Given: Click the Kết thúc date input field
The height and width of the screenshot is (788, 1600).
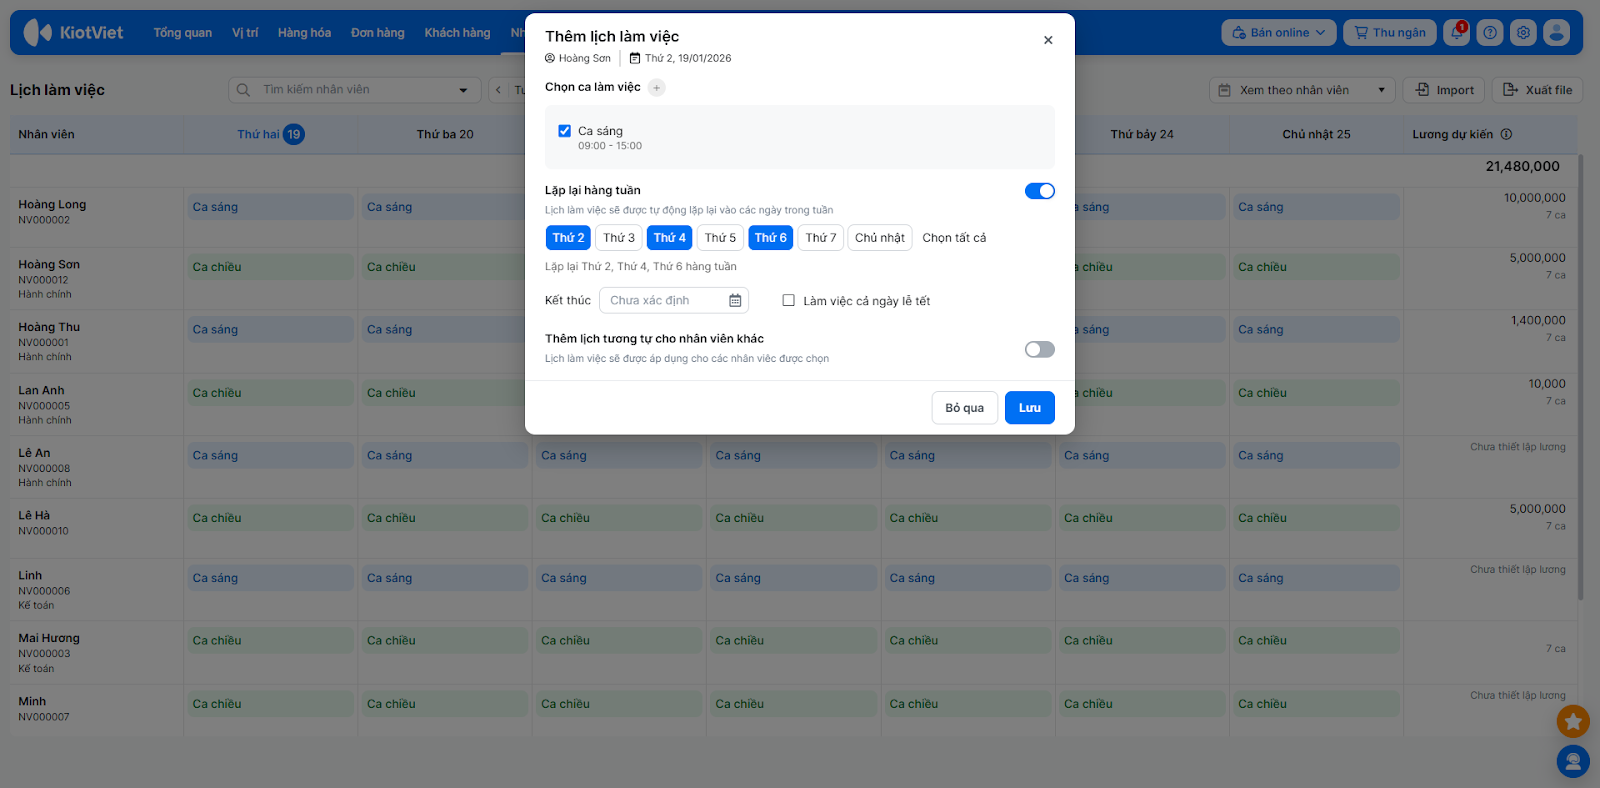Looking at the screenshot, I should (674, 301).
